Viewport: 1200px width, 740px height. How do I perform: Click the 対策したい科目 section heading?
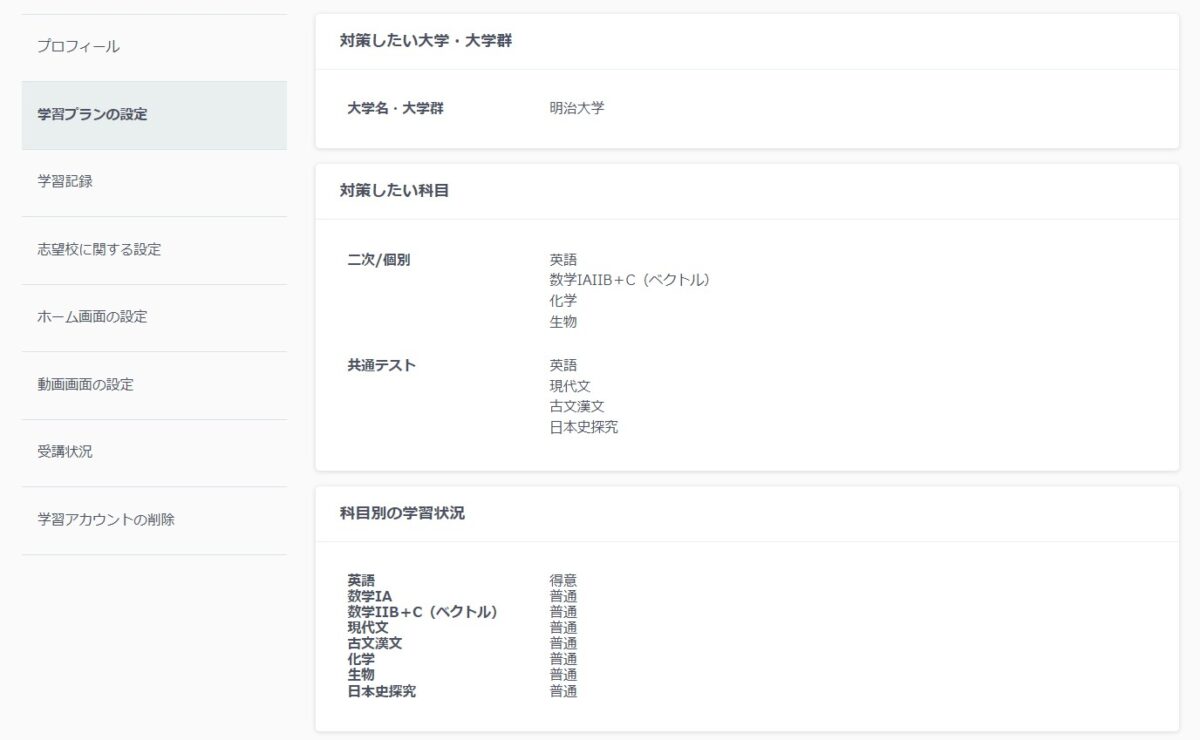(x=394, y=190)
